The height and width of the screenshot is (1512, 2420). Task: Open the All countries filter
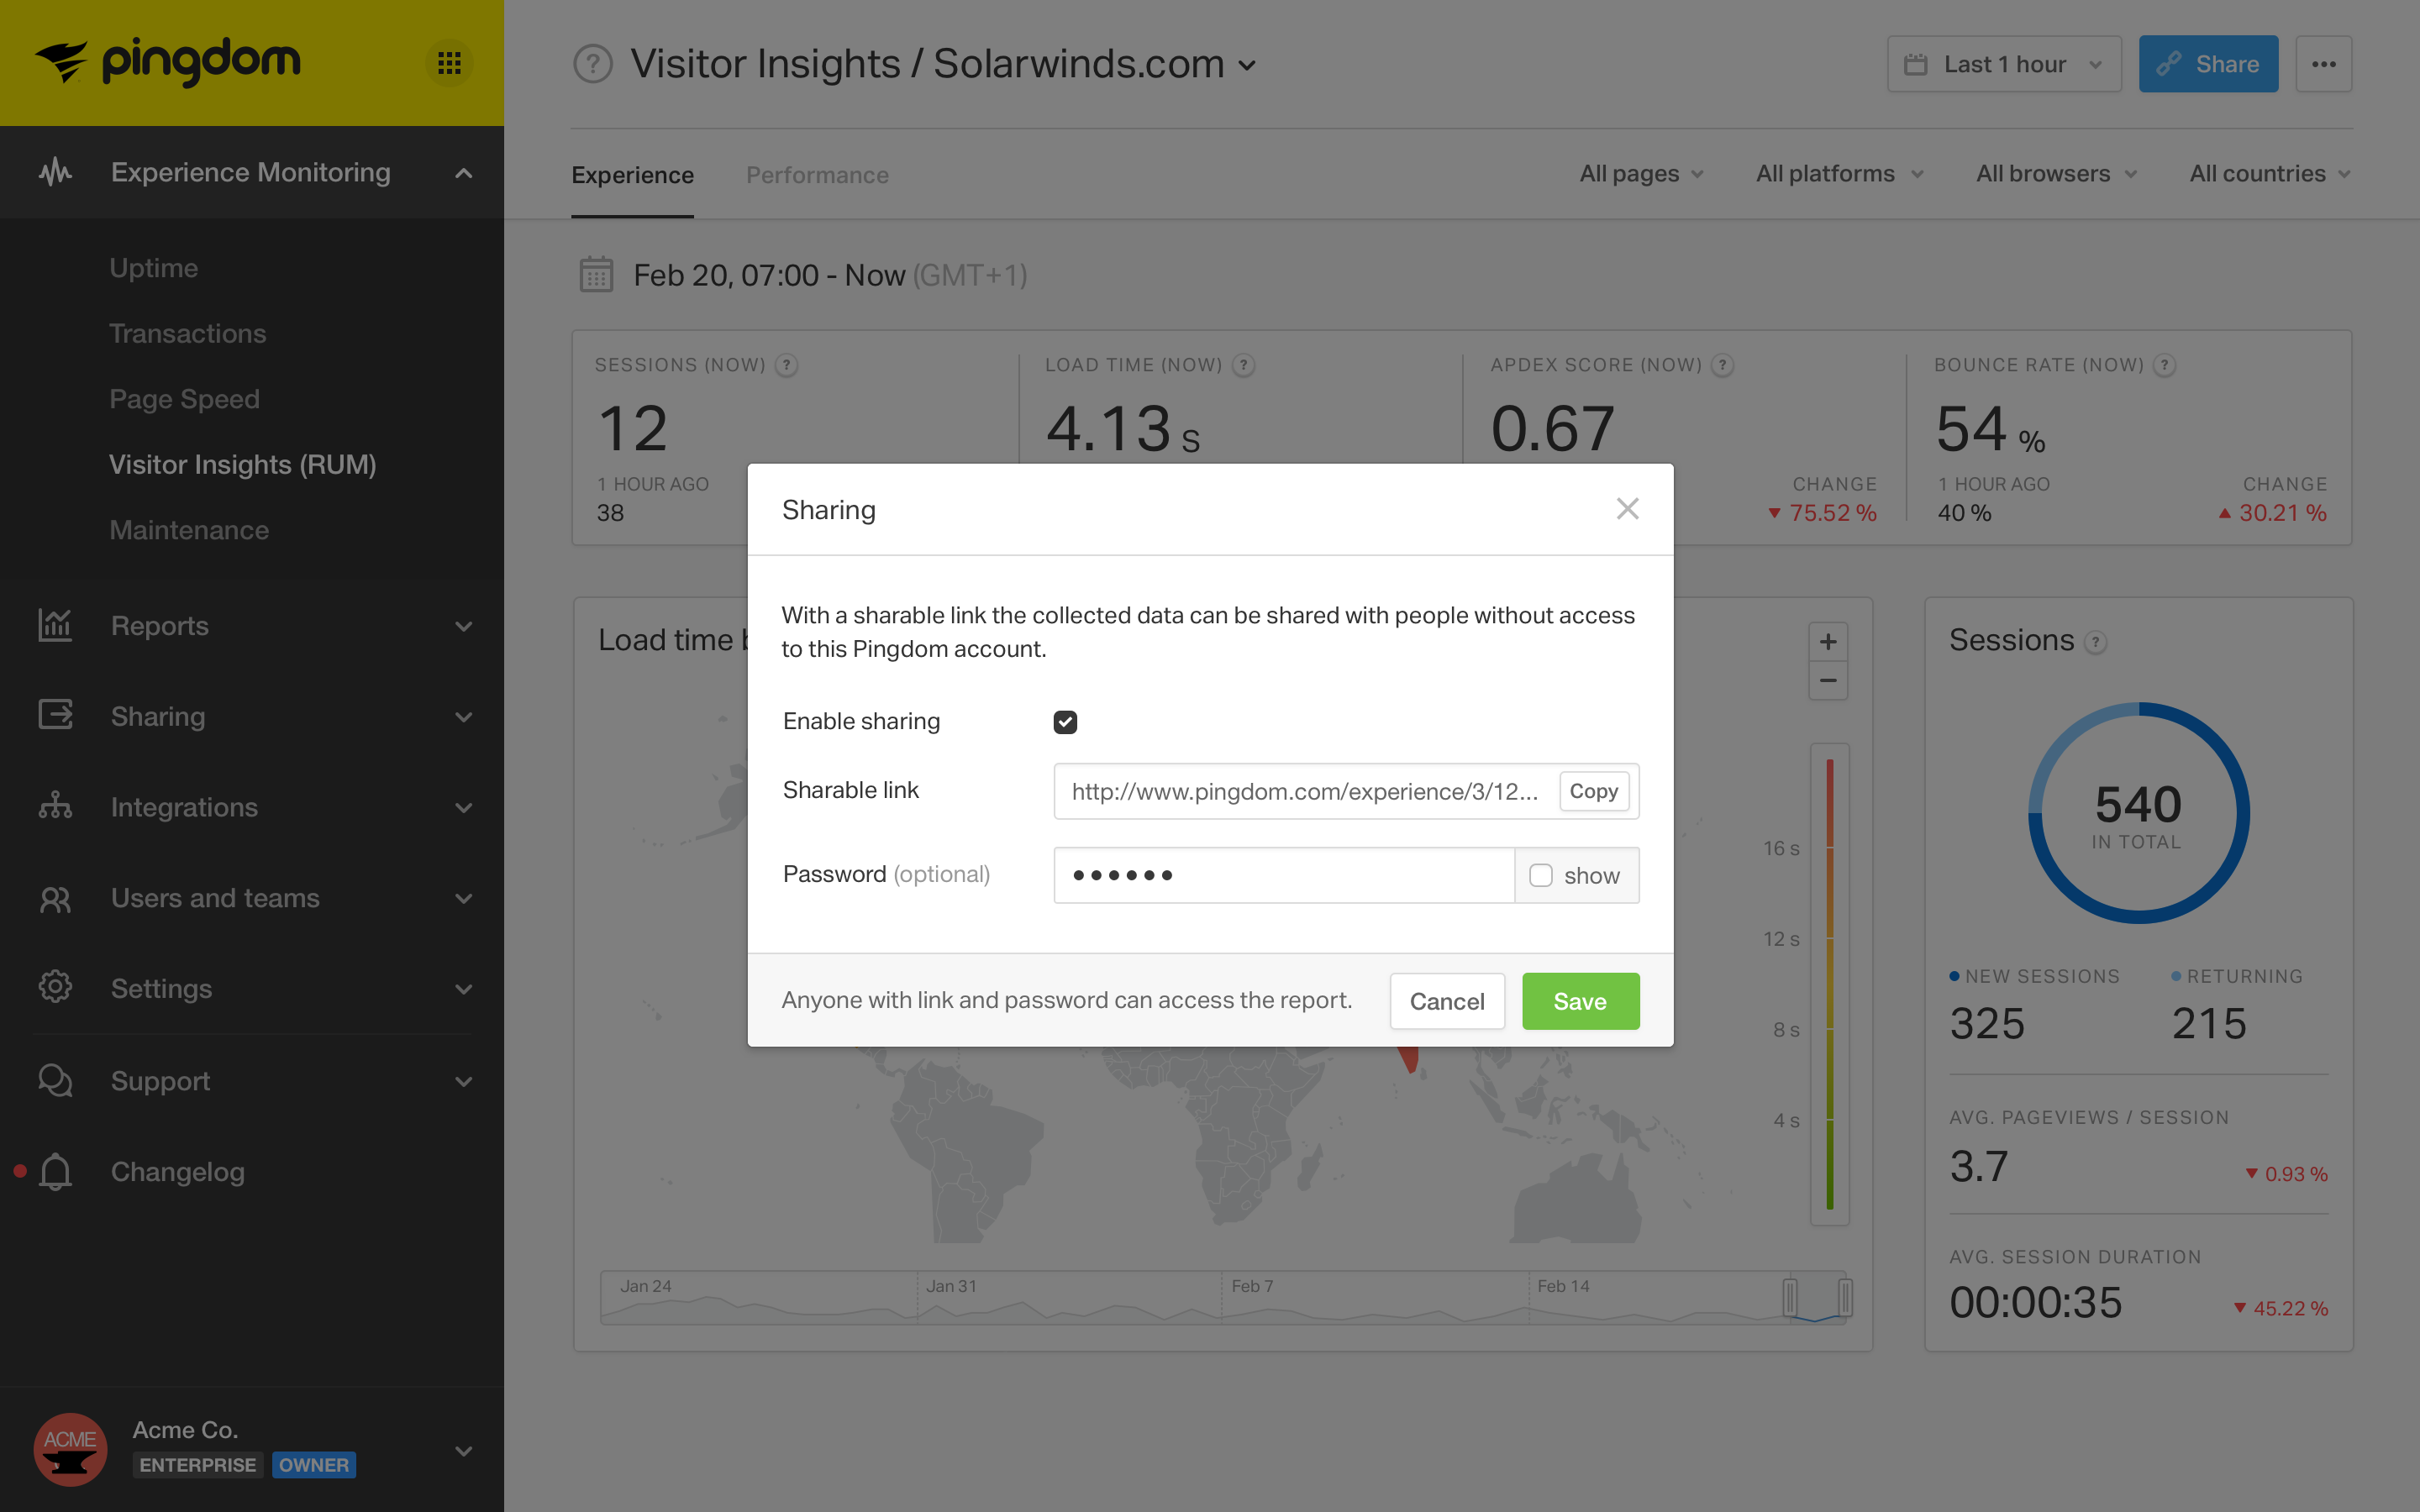(2270, 174)
